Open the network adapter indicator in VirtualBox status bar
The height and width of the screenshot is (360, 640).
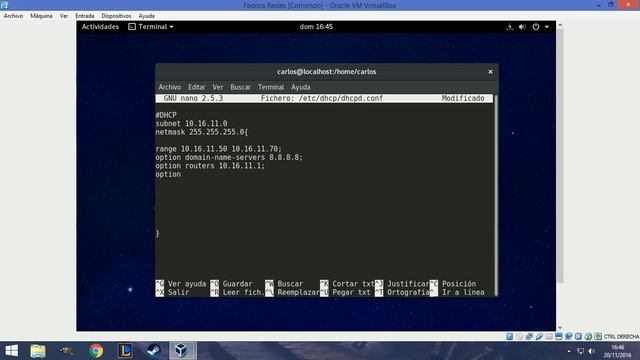click(x=529, y=336)
